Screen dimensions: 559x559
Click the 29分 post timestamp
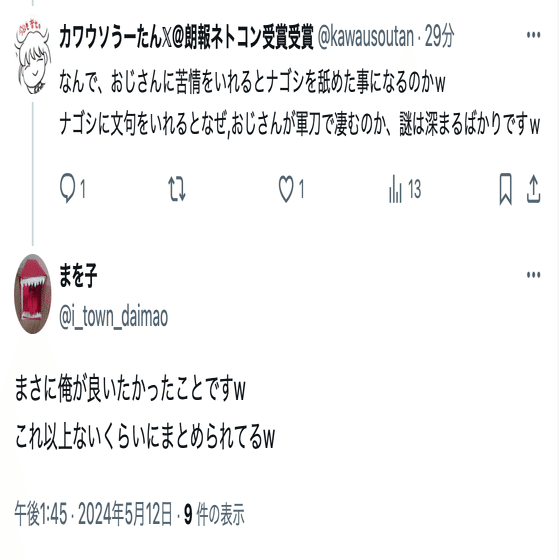coord(440,36)
